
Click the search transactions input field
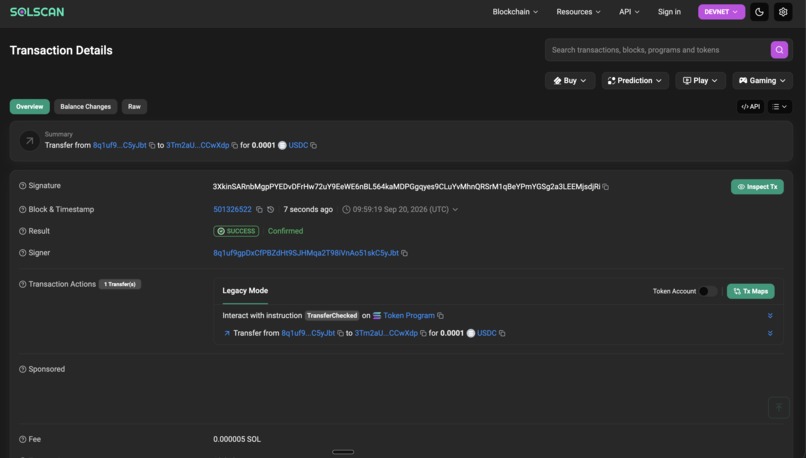[658, 50]
